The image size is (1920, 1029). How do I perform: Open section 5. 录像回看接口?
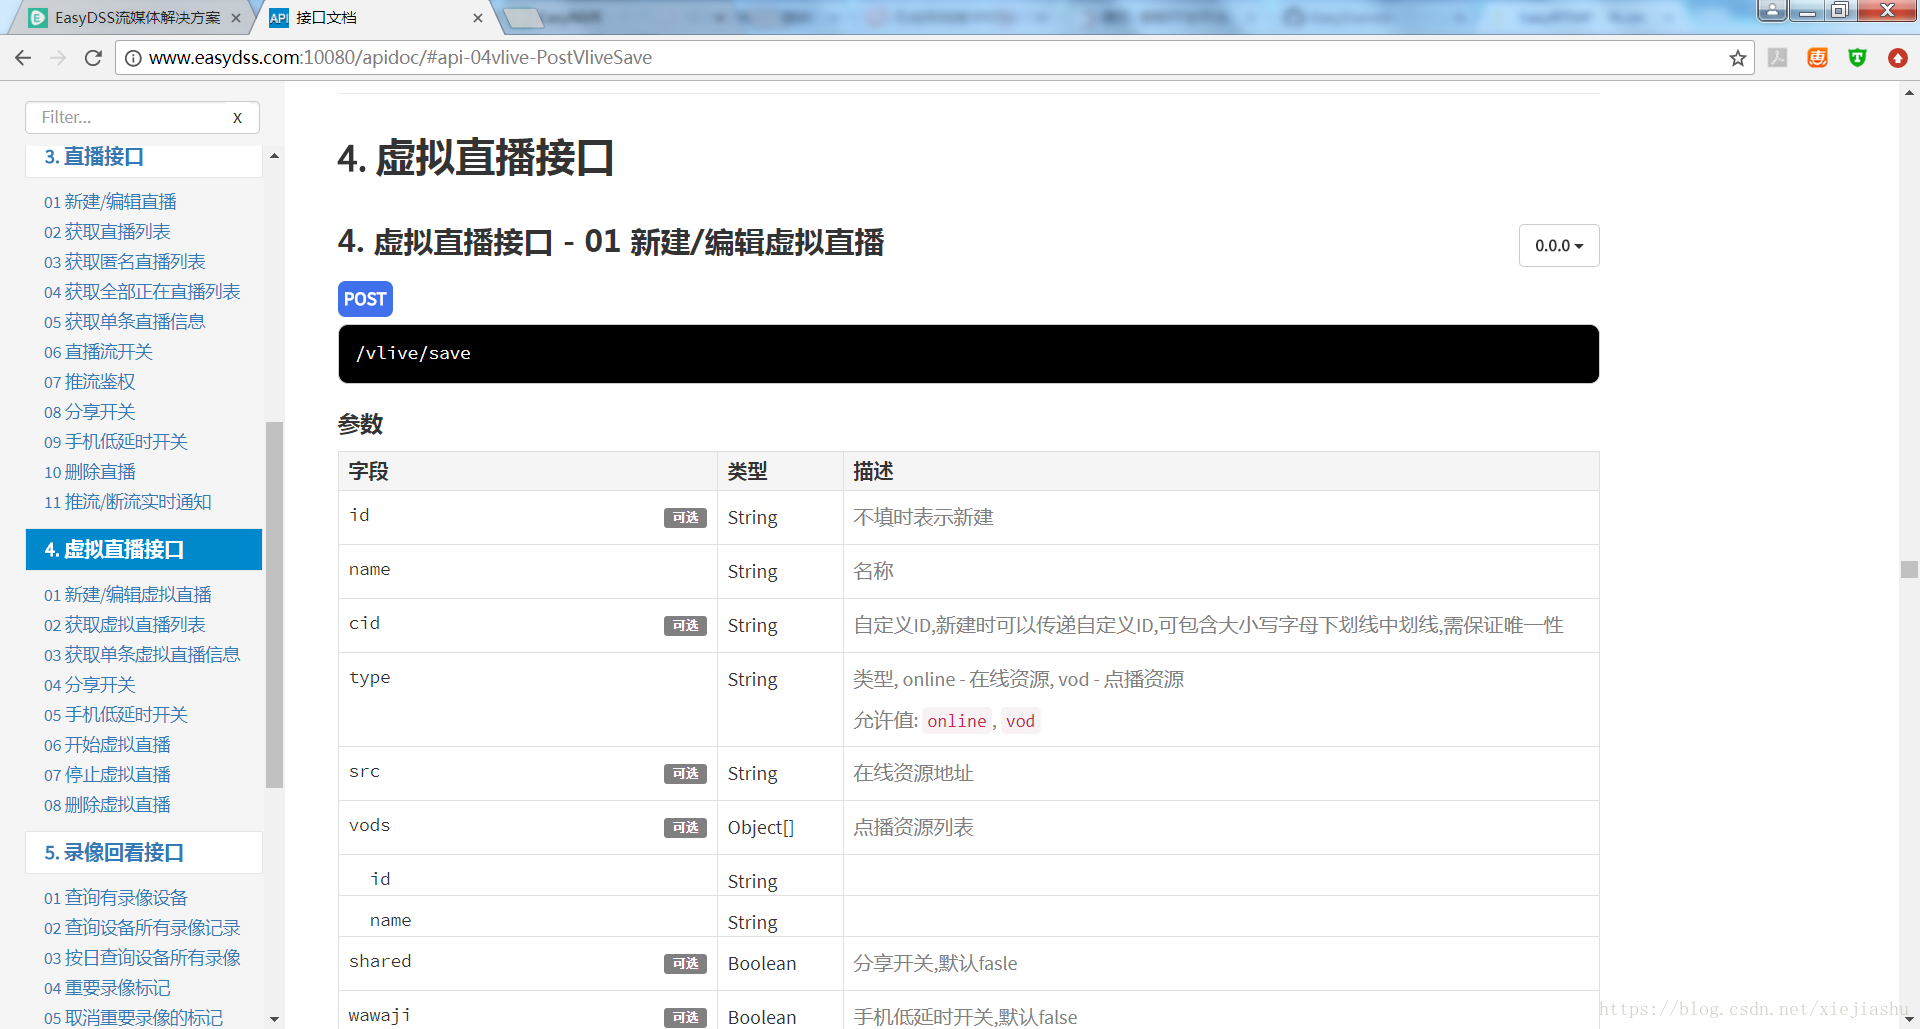pos(143,853)
